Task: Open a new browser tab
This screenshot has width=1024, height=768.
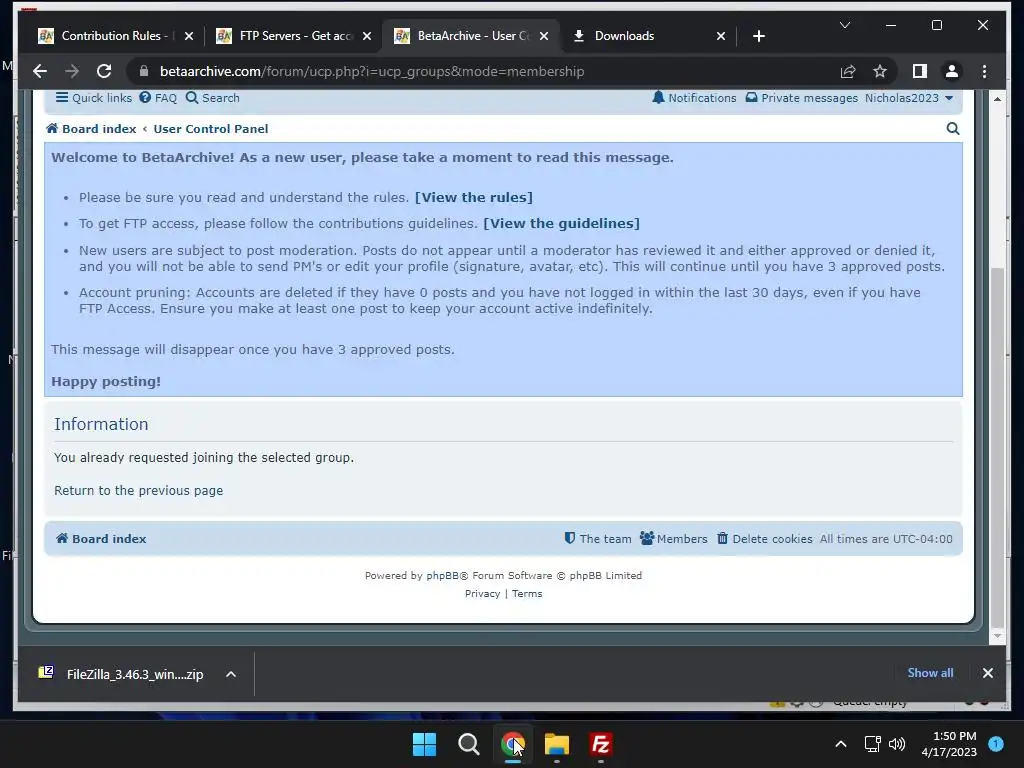Action: (x=758, y=36)
